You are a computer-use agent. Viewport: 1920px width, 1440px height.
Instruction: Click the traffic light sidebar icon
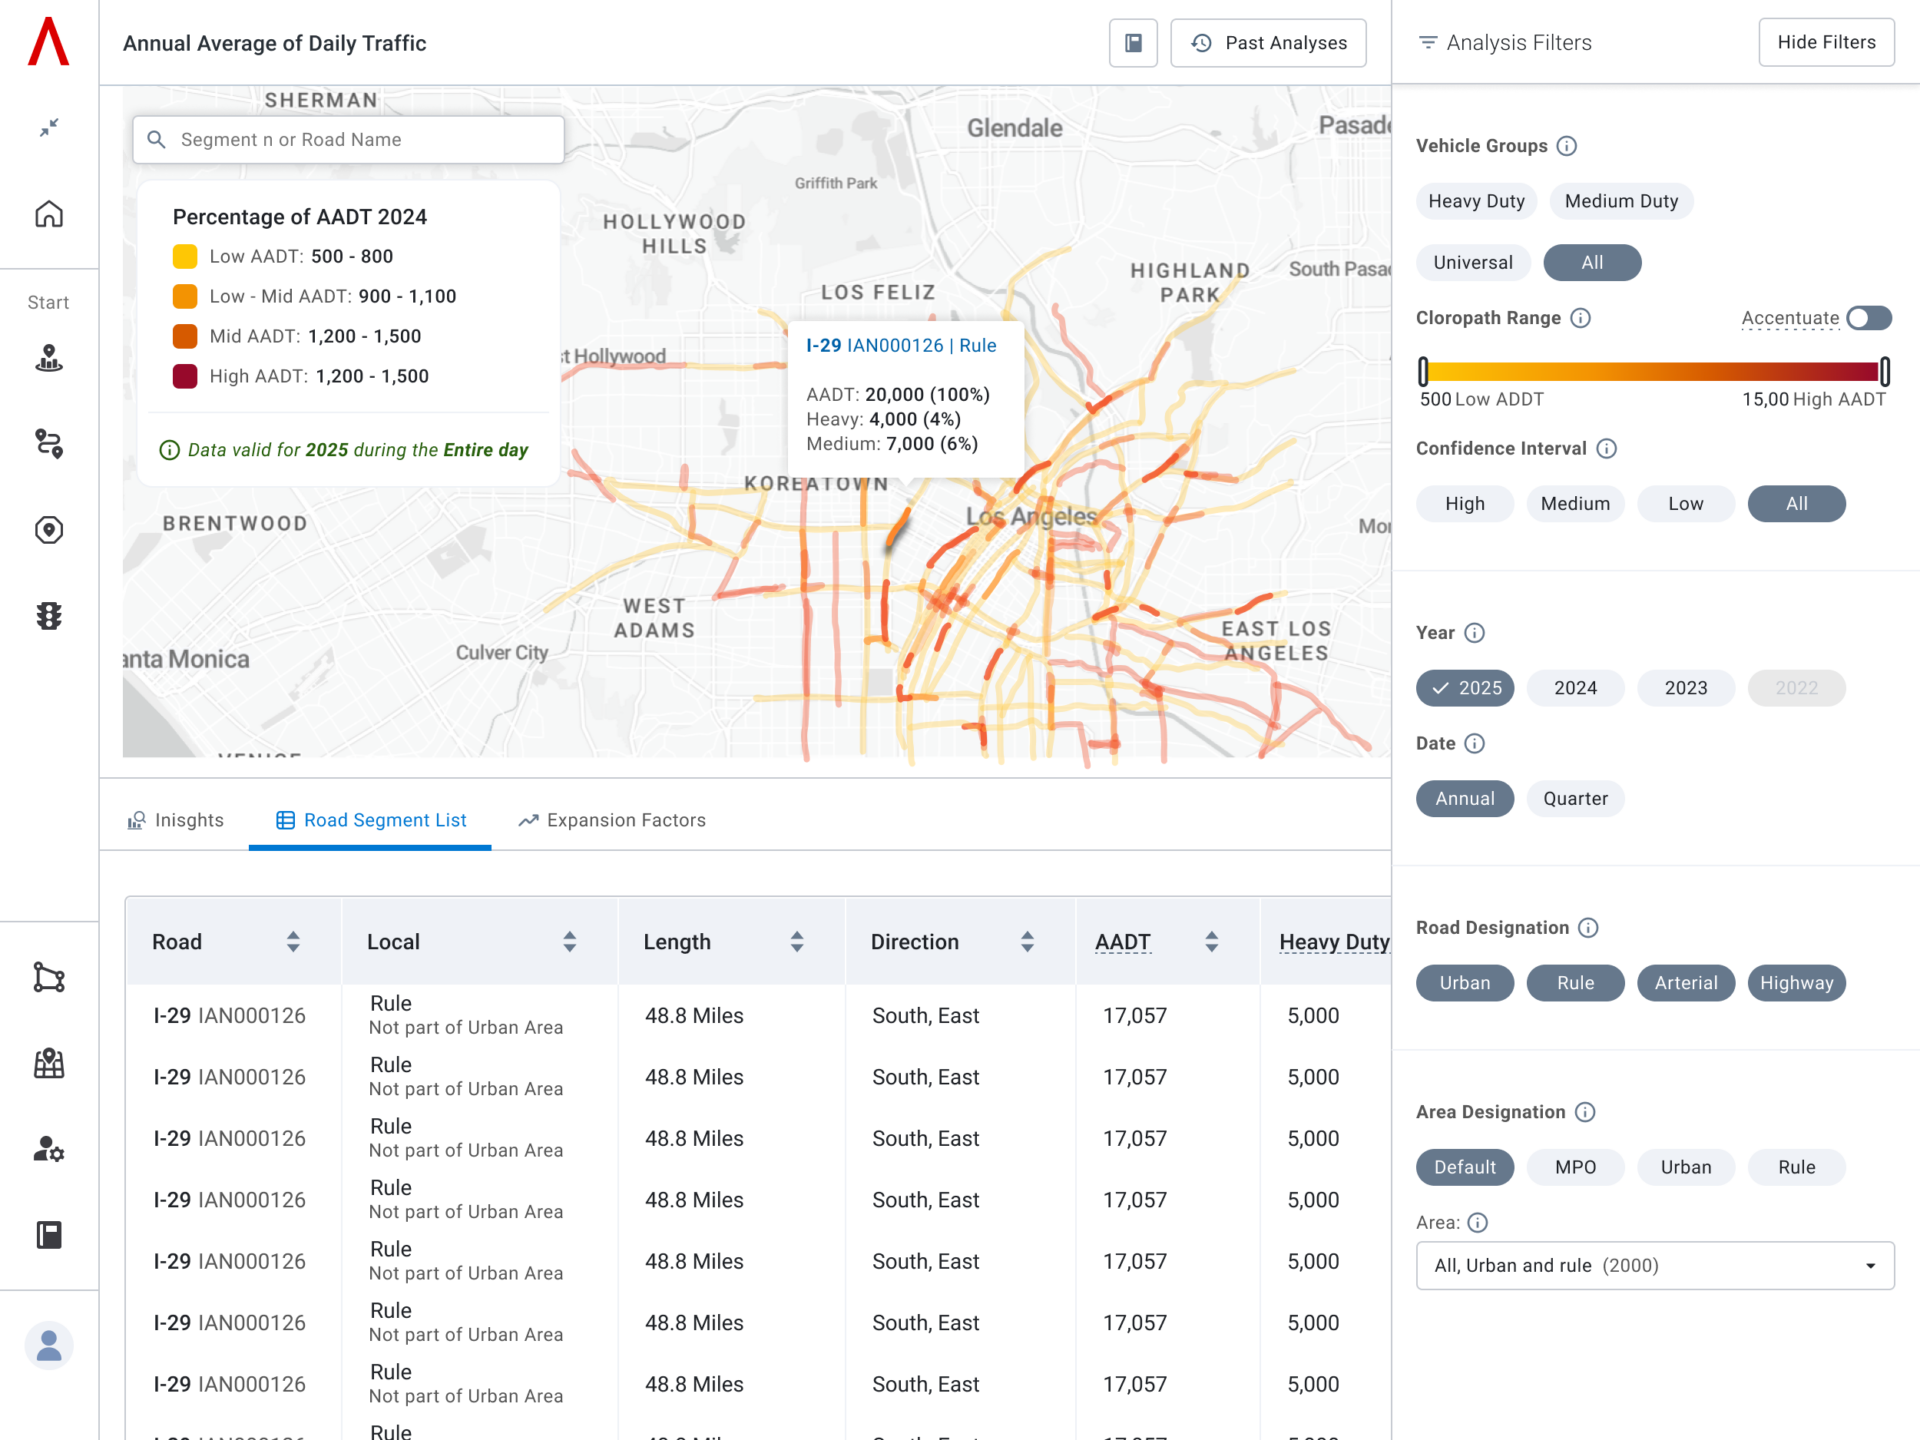[x=49, y=615]
